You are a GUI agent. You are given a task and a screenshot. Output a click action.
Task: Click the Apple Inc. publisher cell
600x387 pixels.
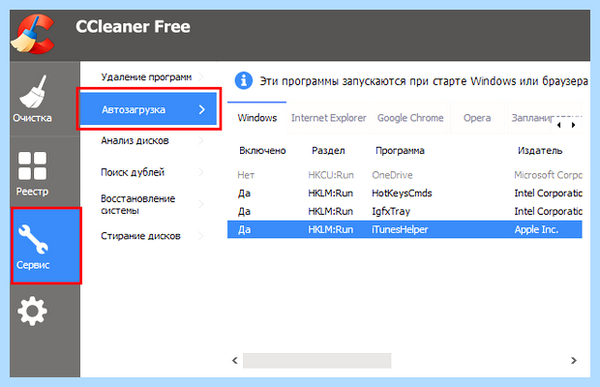536,230
